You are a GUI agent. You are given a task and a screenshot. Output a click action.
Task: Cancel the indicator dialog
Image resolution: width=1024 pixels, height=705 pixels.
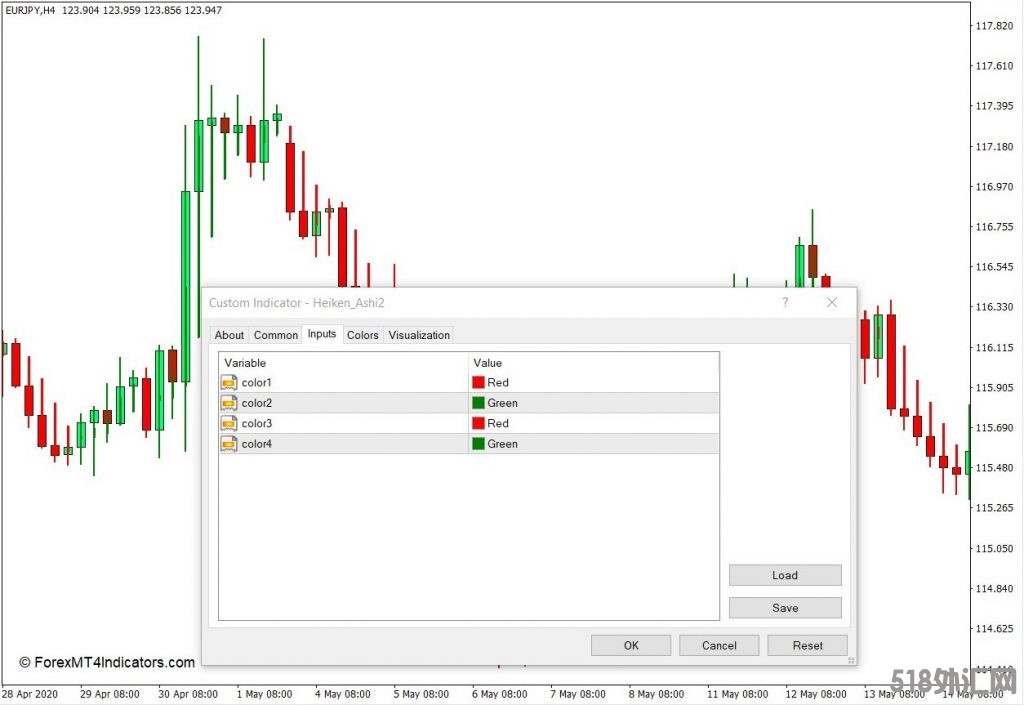(x=719, y=646)
